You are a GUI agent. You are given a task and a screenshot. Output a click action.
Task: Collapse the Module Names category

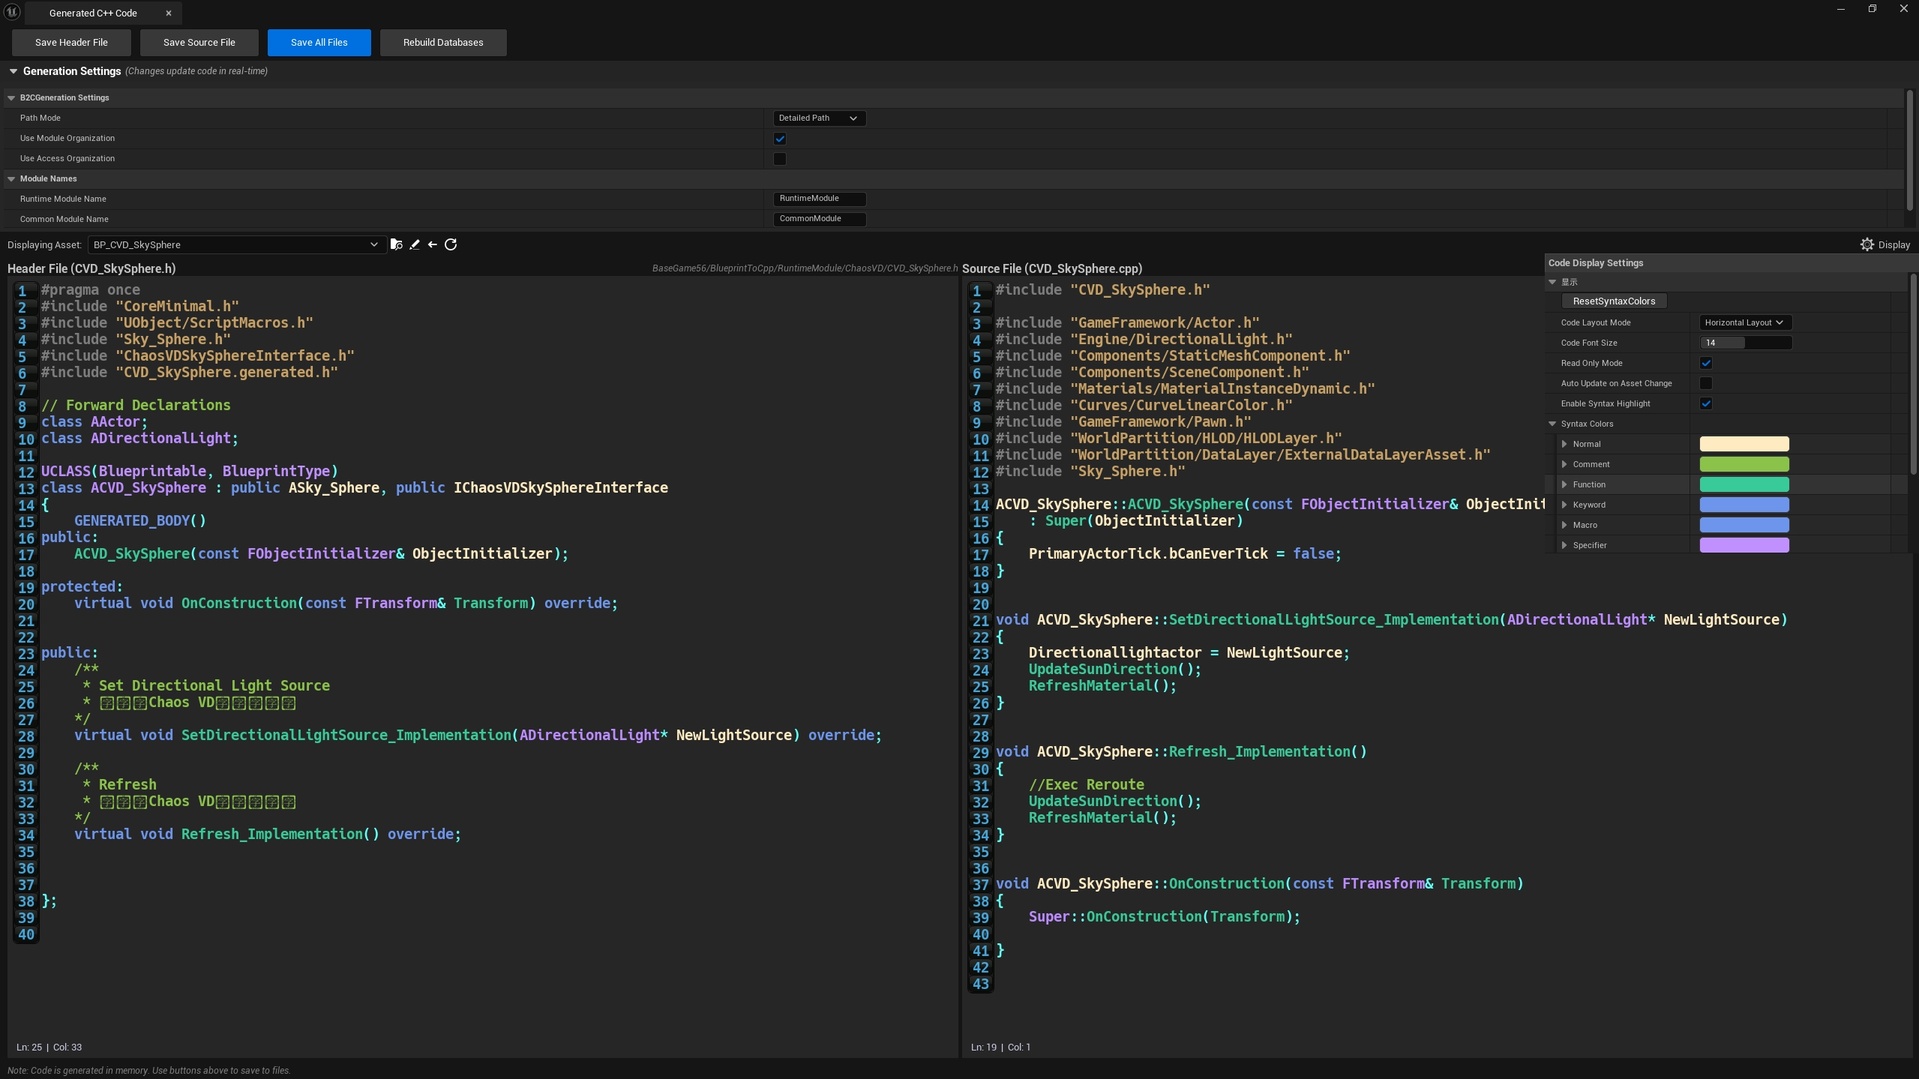pyautogui.click(x=11, y=179)
